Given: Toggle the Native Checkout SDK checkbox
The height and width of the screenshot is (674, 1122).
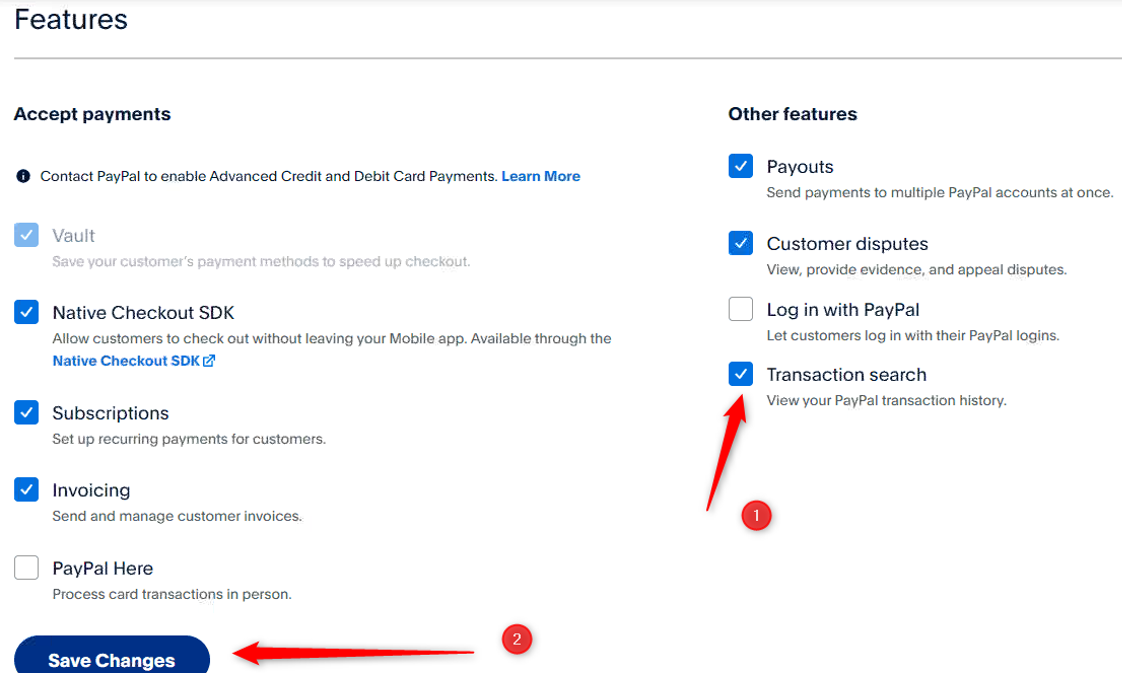Looking at the screenshot, I should pos(26,312).
